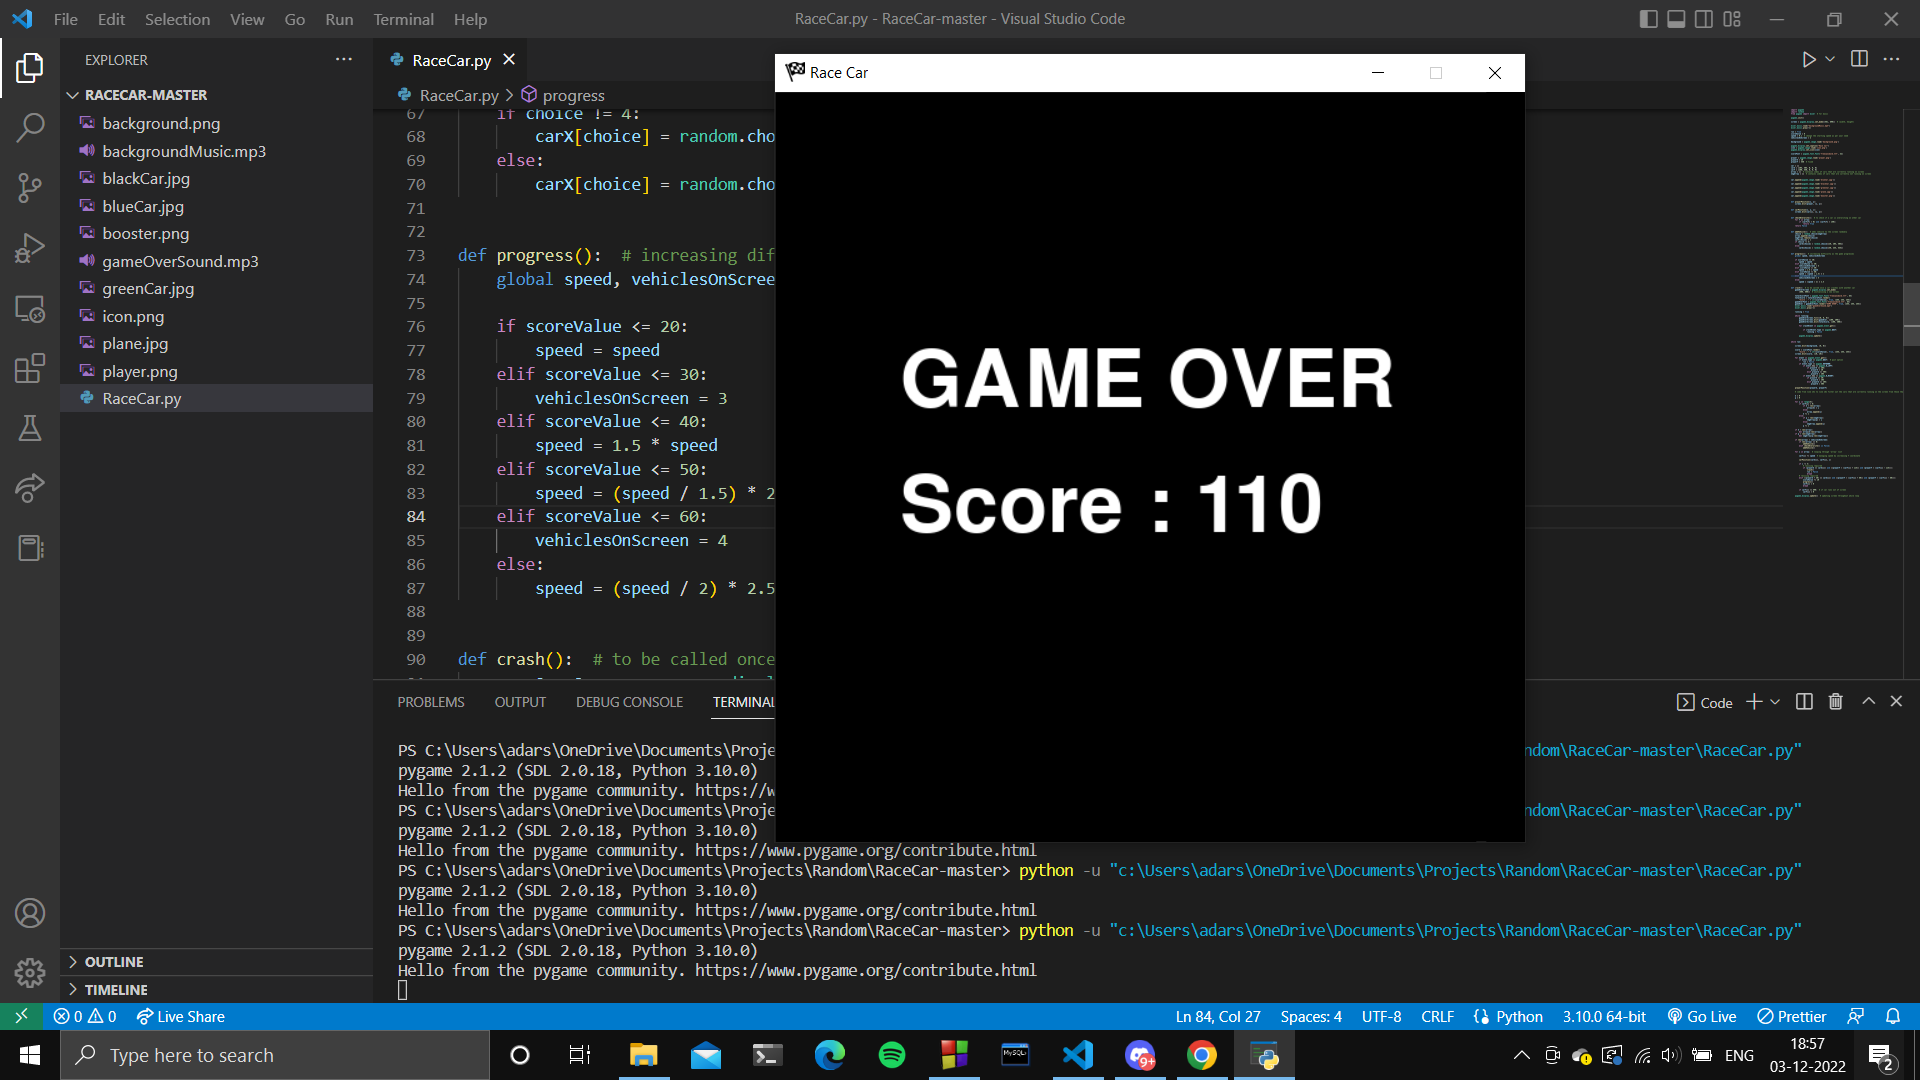
Task: Expand the OUTLINE section
Action: (x=114, y=962)
